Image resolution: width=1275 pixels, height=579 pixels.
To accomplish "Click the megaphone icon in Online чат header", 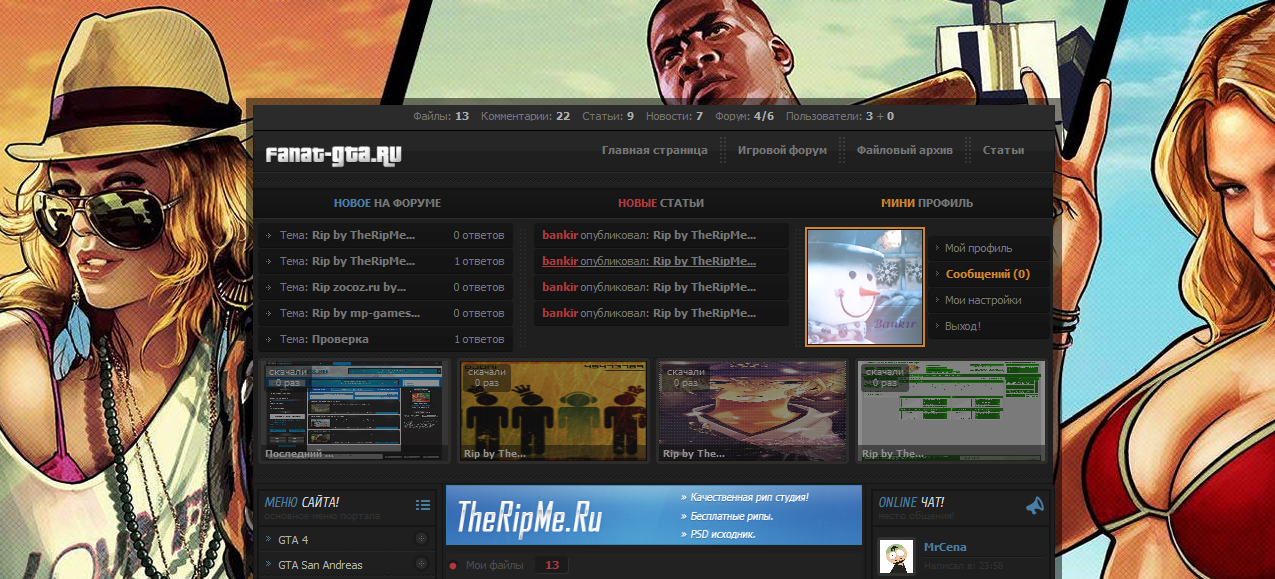I will [1035, 506].
